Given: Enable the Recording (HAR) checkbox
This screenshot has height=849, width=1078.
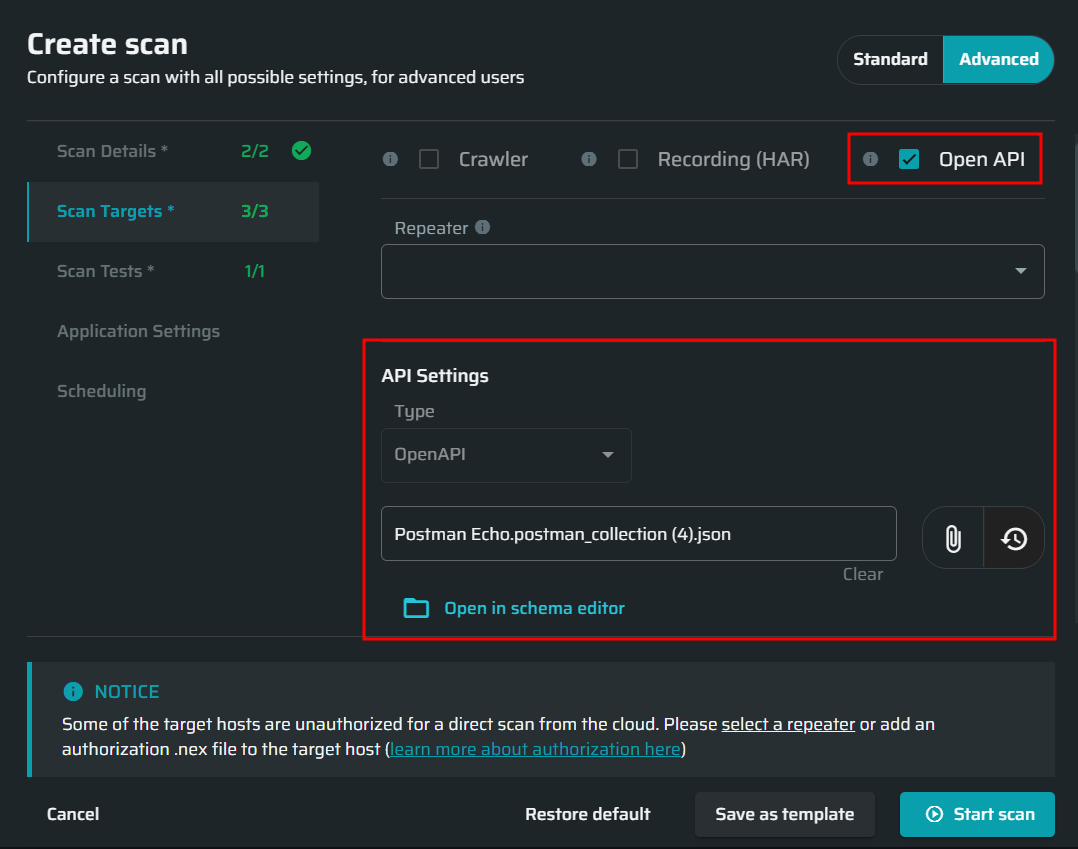Looking at the screenshot, I should click(x=628, y=159).
